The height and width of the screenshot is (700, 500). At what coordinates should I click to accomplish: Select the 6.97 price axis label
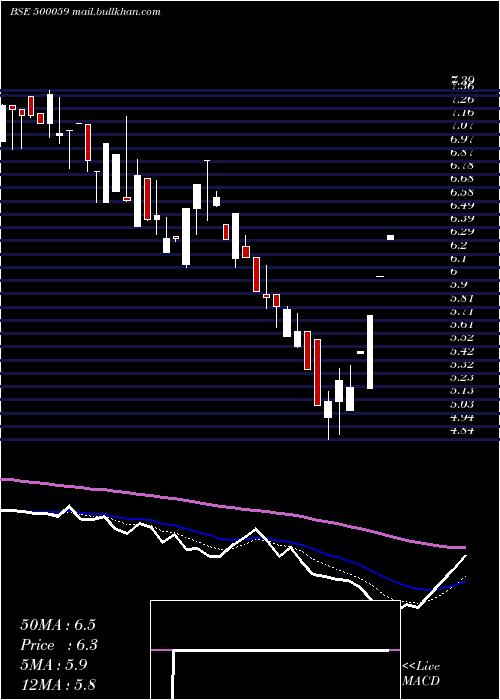click(462, 139)
